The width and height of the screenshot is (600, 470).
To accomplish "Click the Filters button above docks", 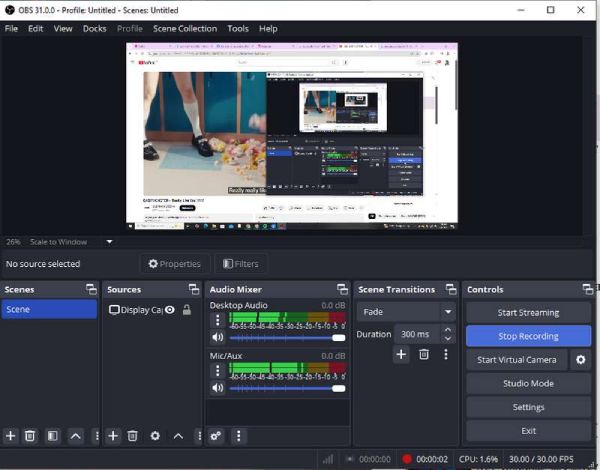I will point(241,264).
